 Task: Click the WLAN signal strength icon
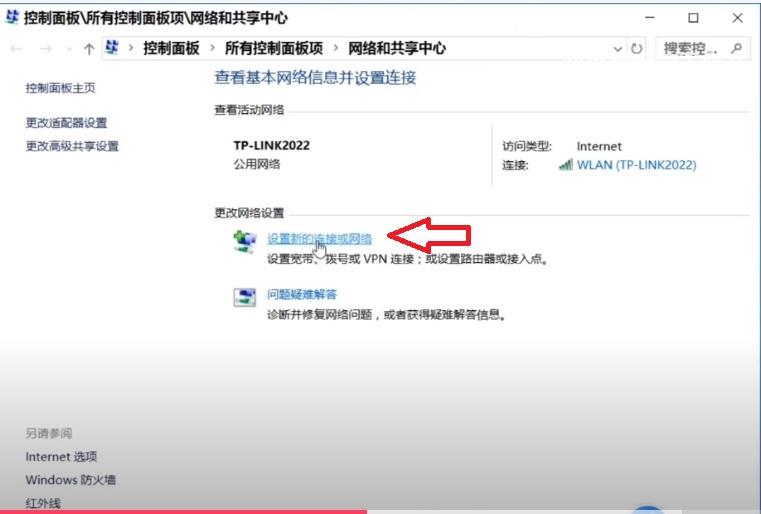(566, 165)
